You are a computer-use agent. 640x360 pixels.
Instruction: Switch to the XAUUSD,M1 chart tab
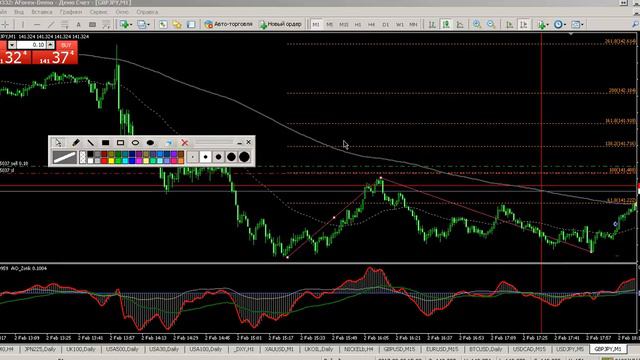tap(279, 349)
